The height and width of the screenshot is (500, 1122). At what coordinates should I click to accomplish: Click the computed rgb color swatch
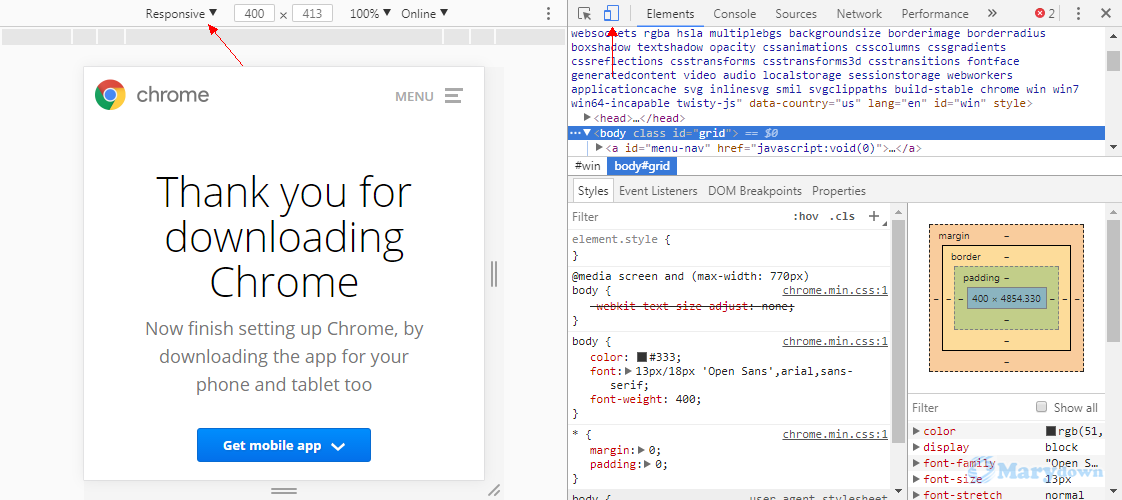pyautogui.click(x=1050, y=431)
